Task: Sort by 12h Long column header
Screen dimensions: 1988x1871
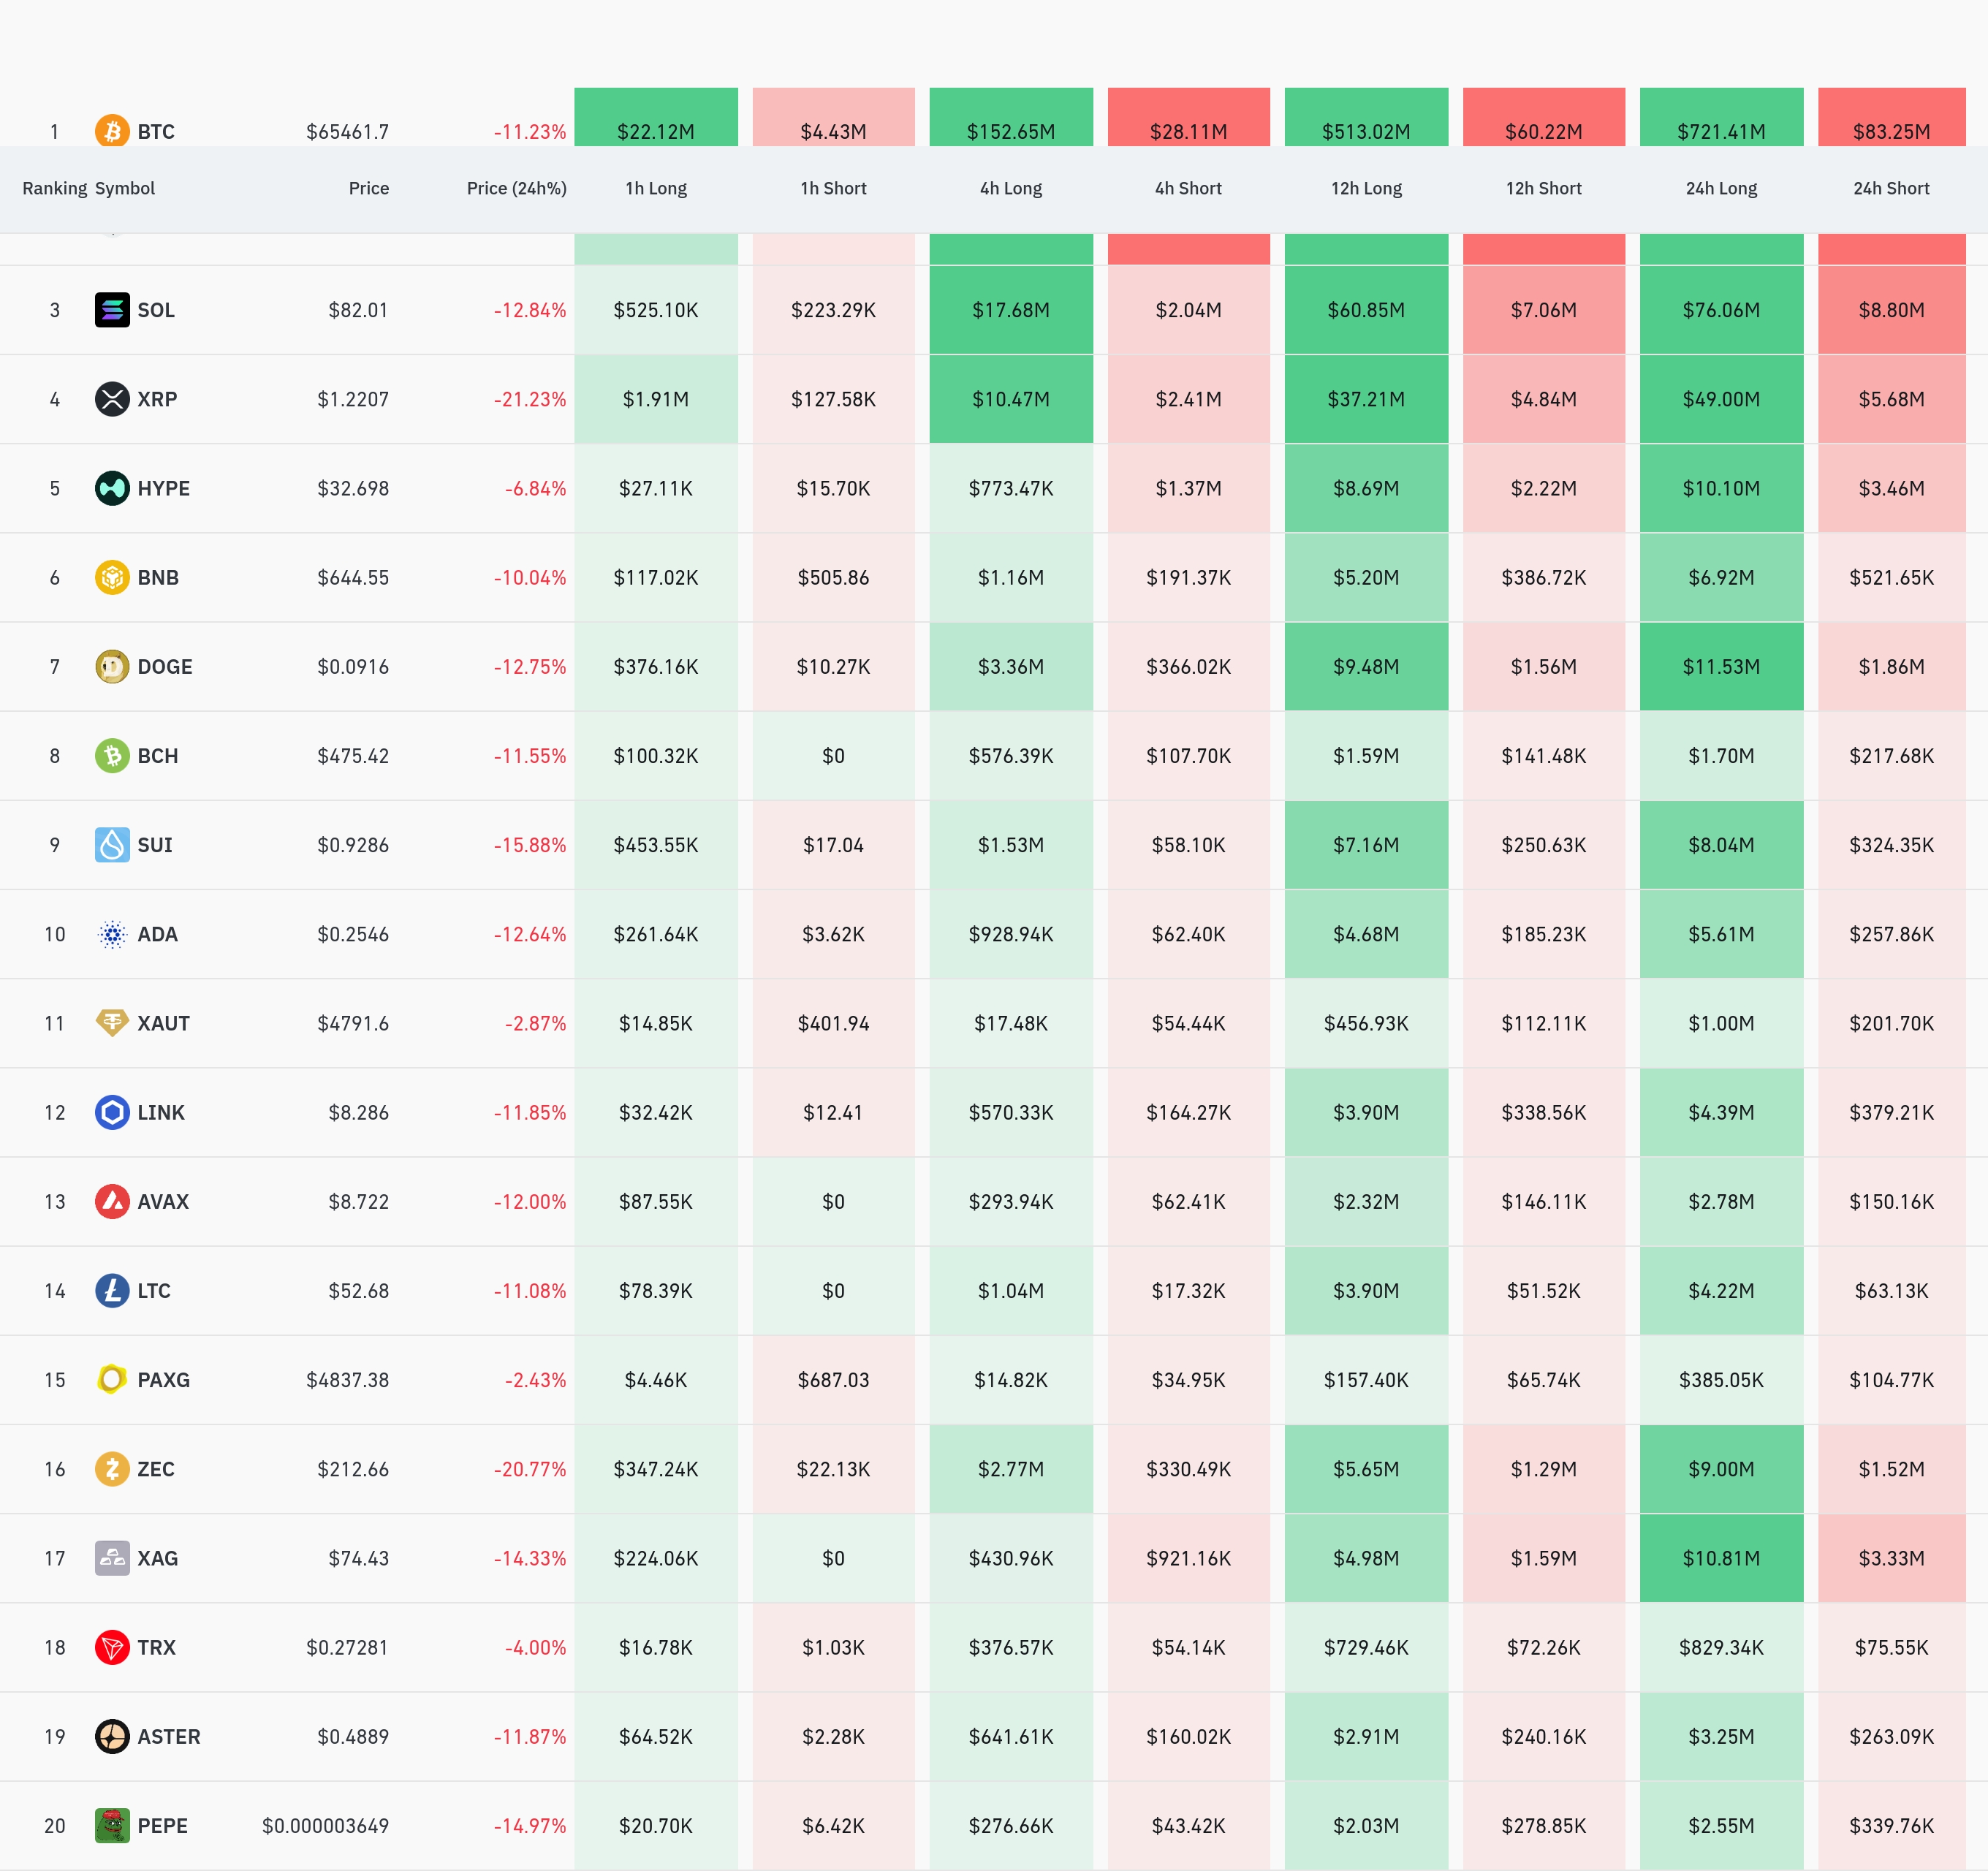Action: tap(1366, 188)
